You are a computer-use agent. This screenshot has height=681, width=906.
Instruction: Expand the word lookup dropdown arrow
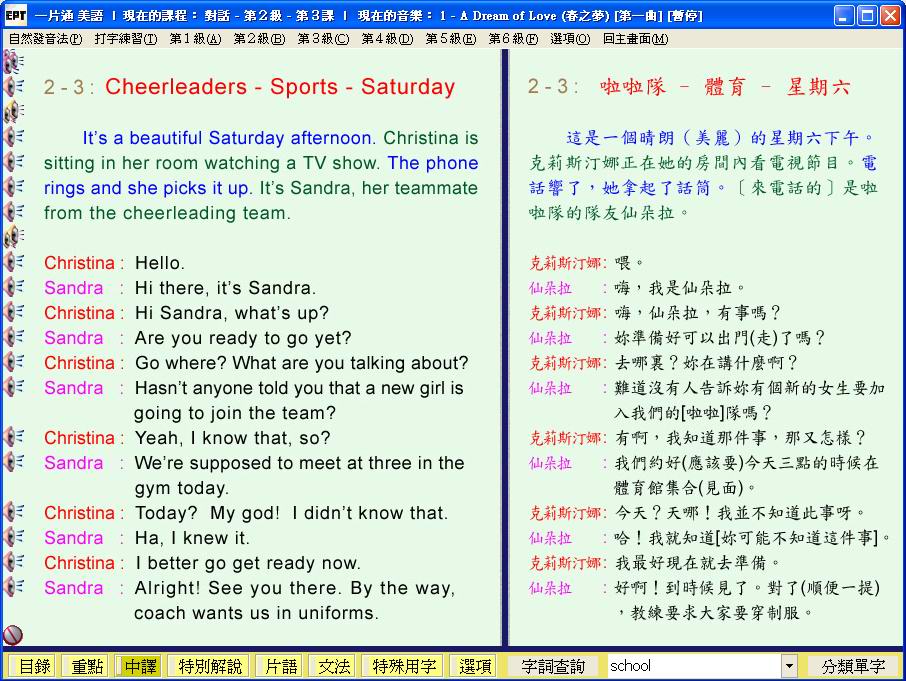[x=789, y=666]
